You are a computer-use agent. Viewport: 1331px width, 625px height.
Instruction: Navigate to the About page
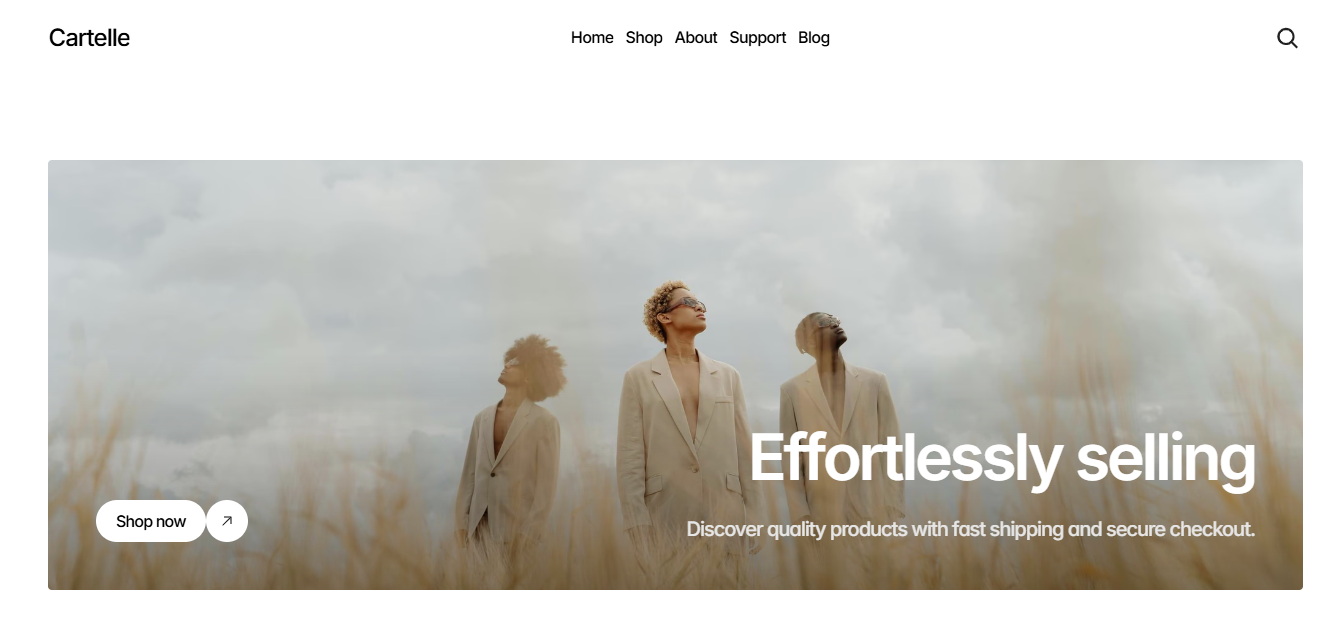696,38
